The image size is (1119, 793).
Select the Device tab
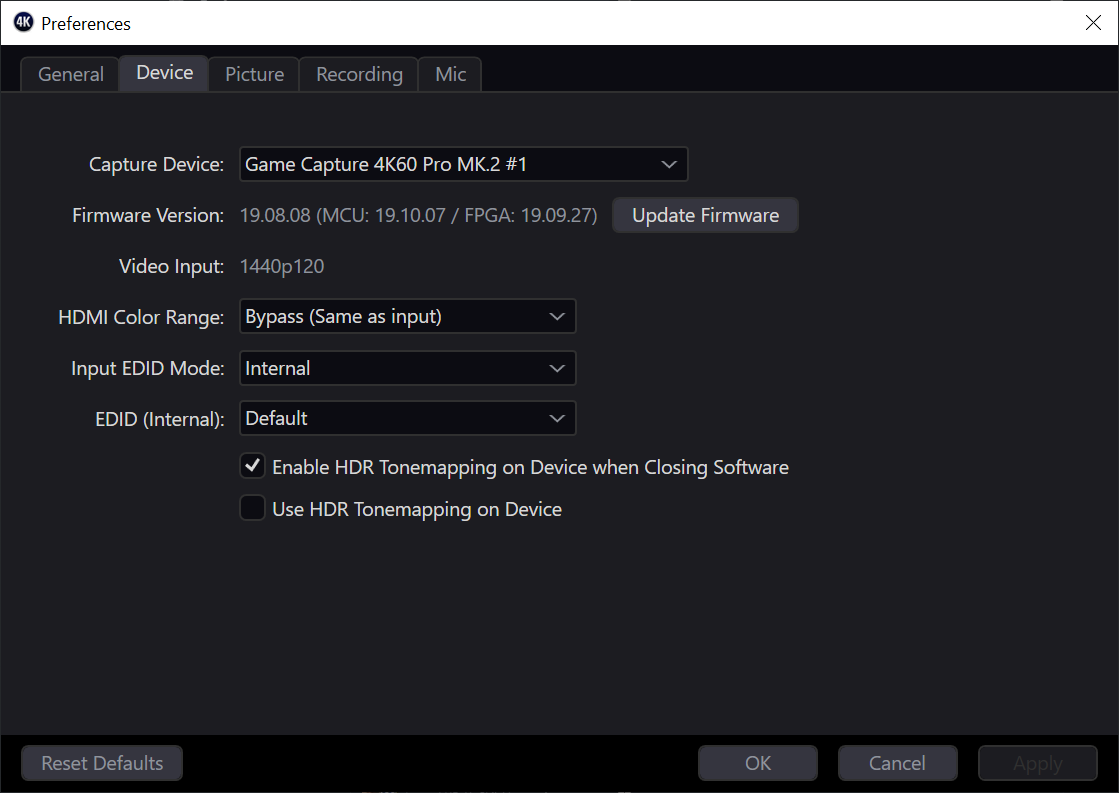164,73
